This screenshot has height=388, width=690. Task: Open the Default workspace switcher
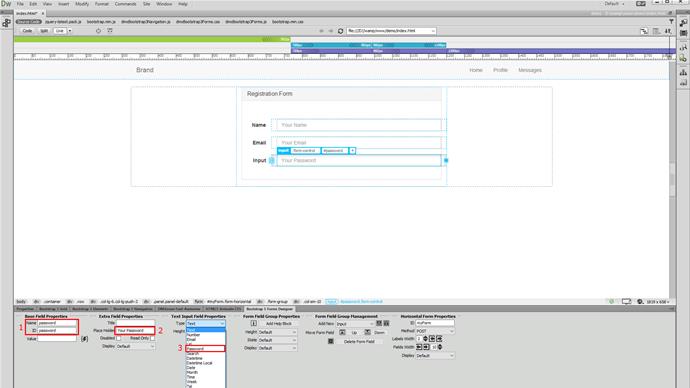[614, 4]
